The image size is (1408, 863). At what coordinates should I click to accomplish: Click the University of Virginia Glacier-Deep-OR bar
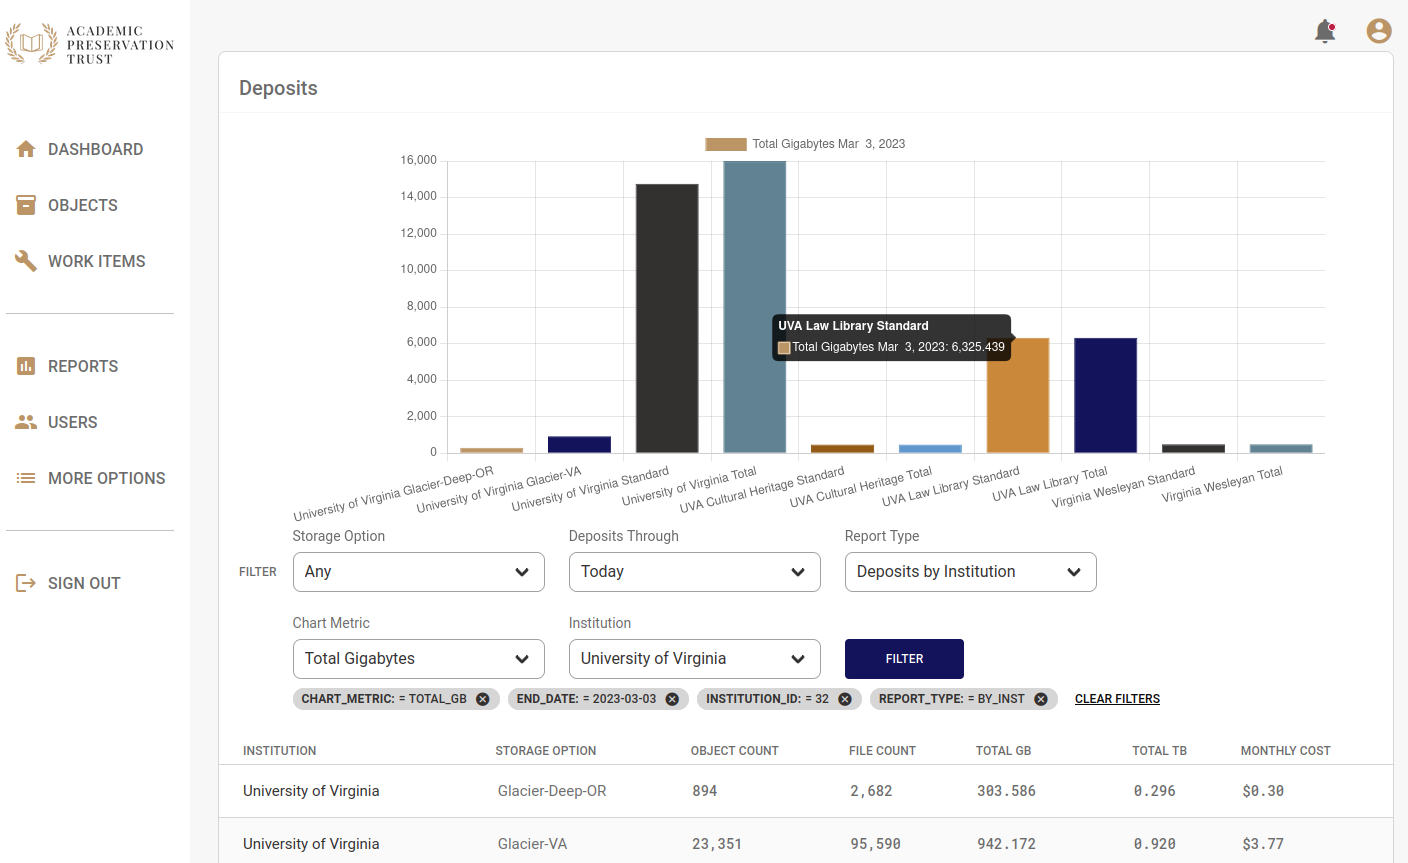491,450
